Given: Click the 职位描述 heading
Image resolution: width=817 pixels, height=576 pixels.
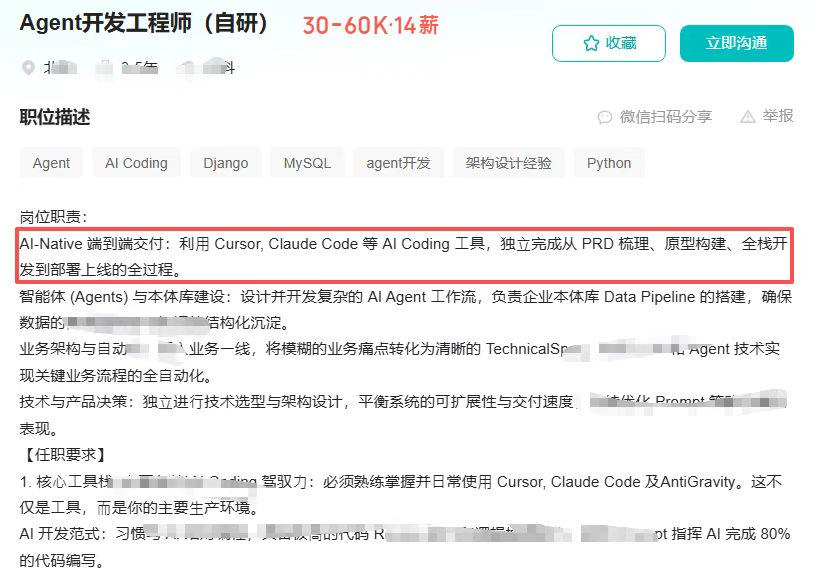Looking at the screenshot, I should coord(55,117).
